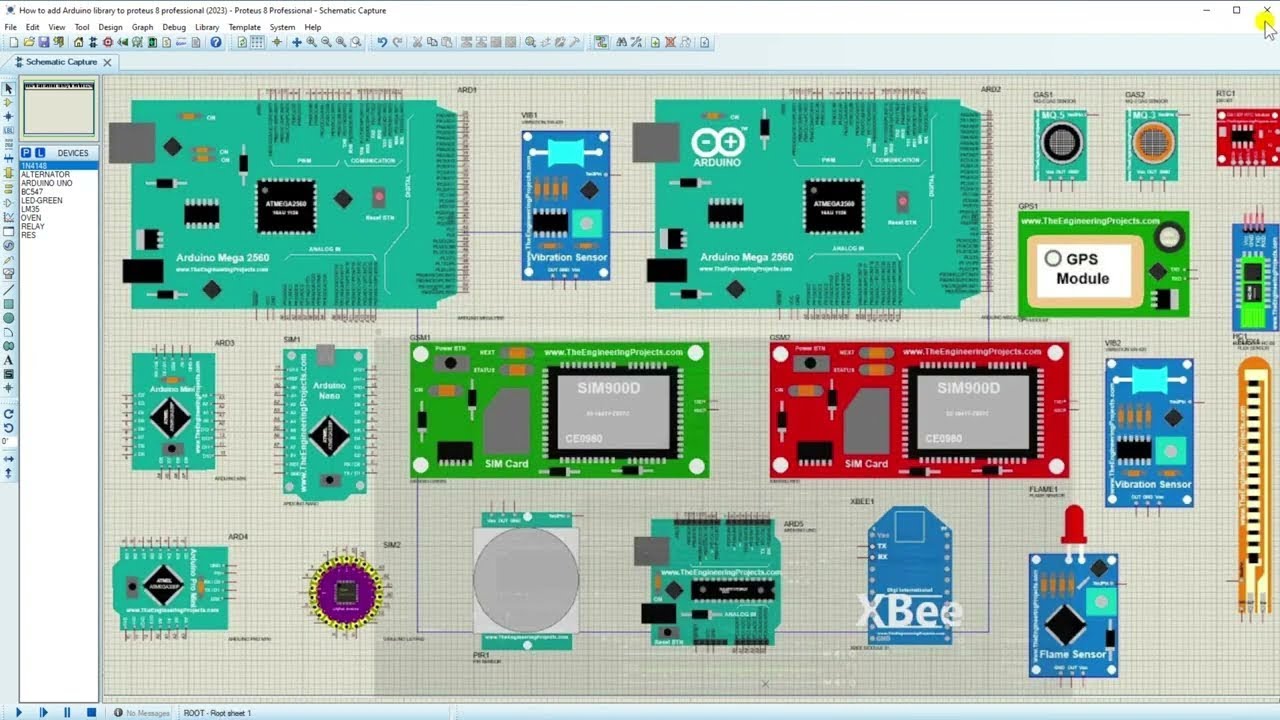Rotate anti-clockwise using the rotate icon

(8, 427)
